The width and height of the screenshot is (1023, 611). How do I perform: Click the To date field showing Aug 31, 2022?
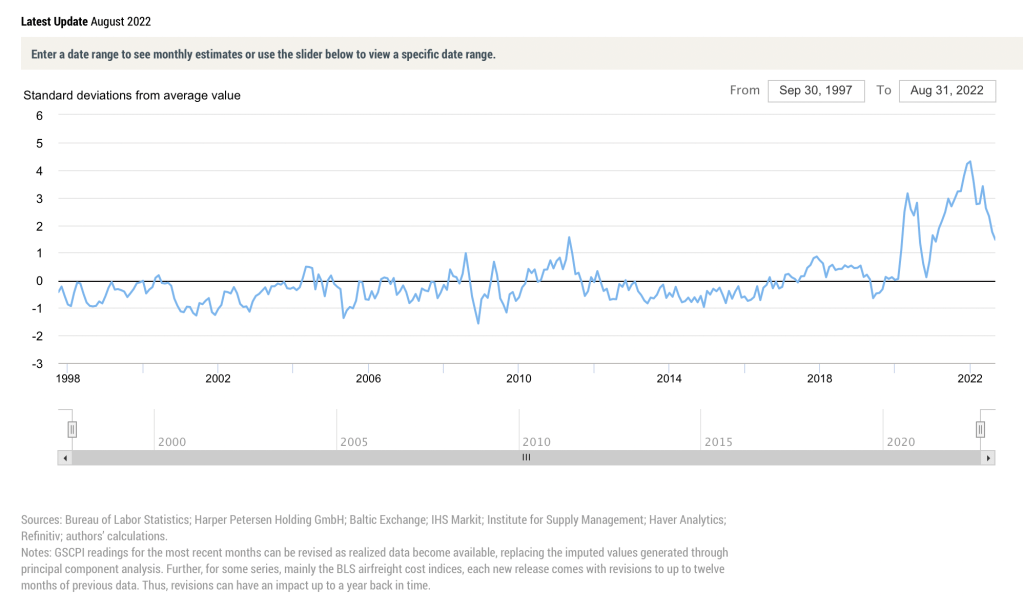tap(947, 90)
